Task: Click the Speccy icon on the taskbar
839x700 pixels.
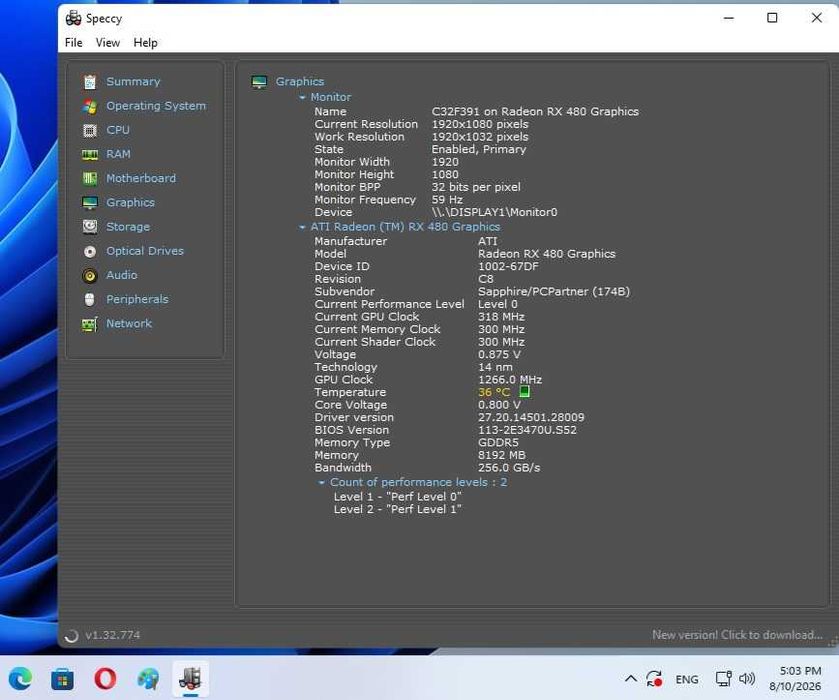Action: coord(190,679)
